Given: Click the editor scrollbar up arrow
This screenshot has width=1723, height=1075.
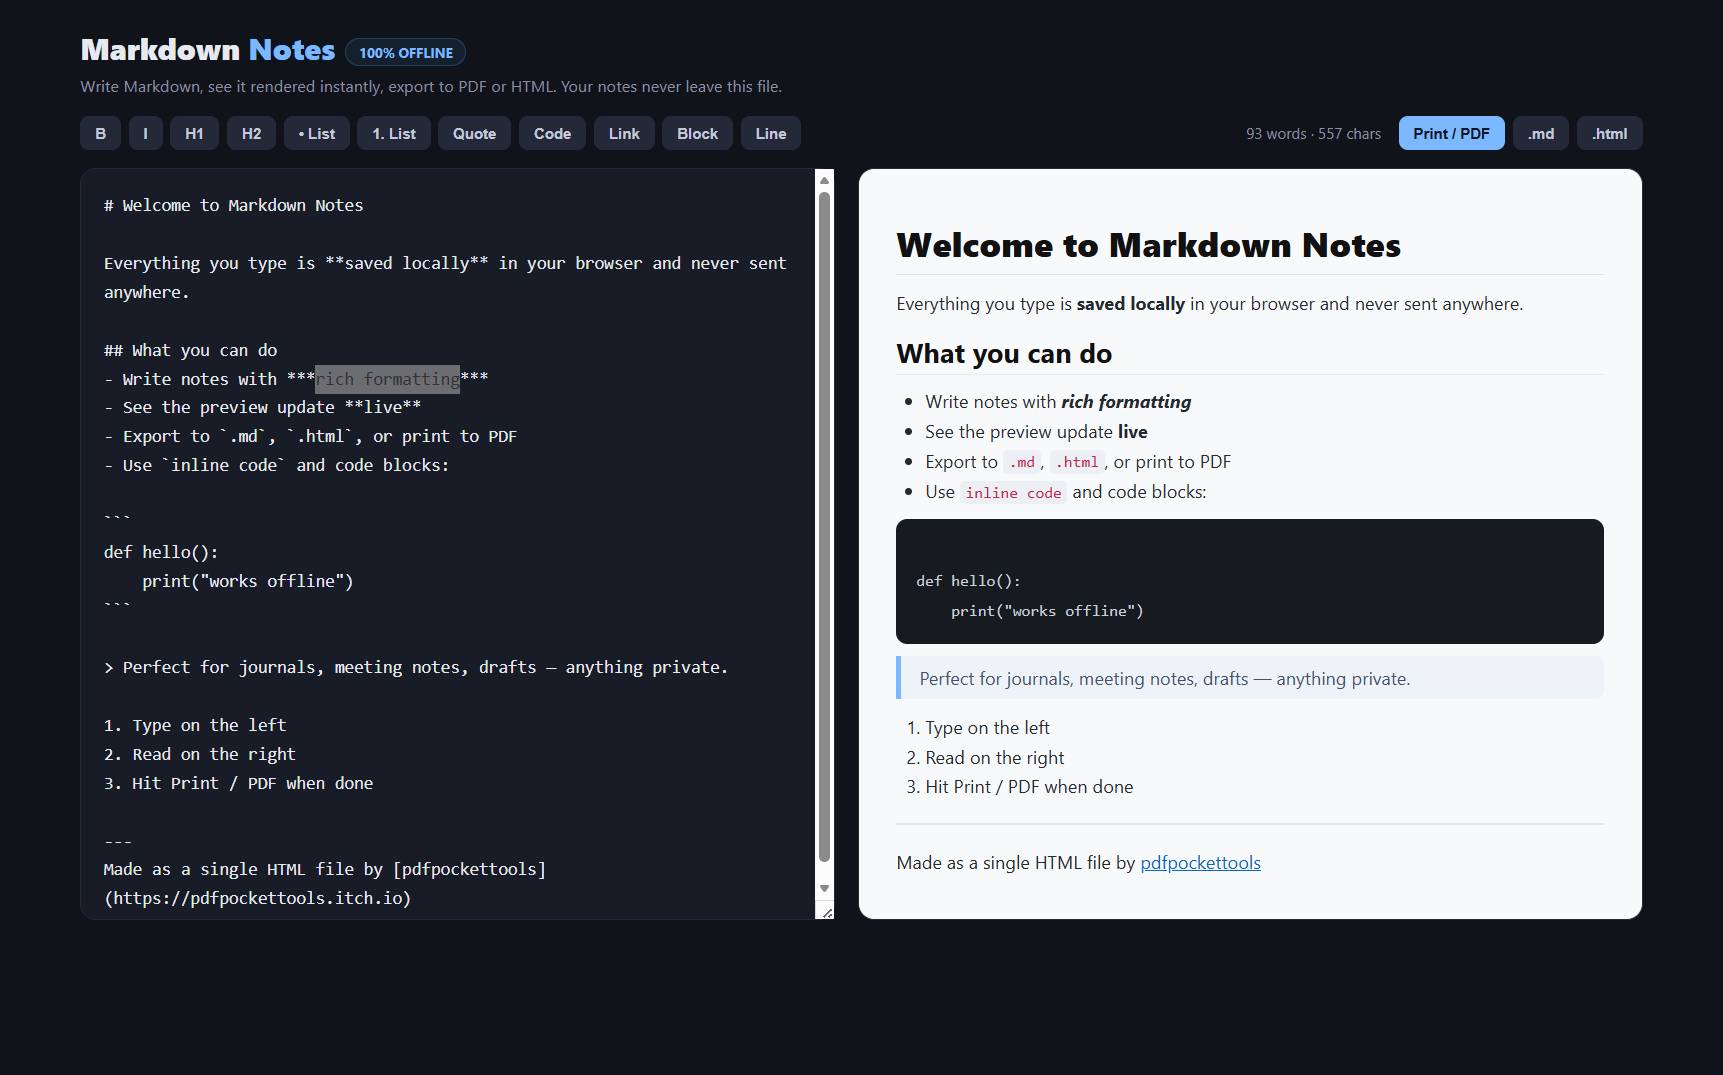Looking at the screenshot, I should click(825, 180).
